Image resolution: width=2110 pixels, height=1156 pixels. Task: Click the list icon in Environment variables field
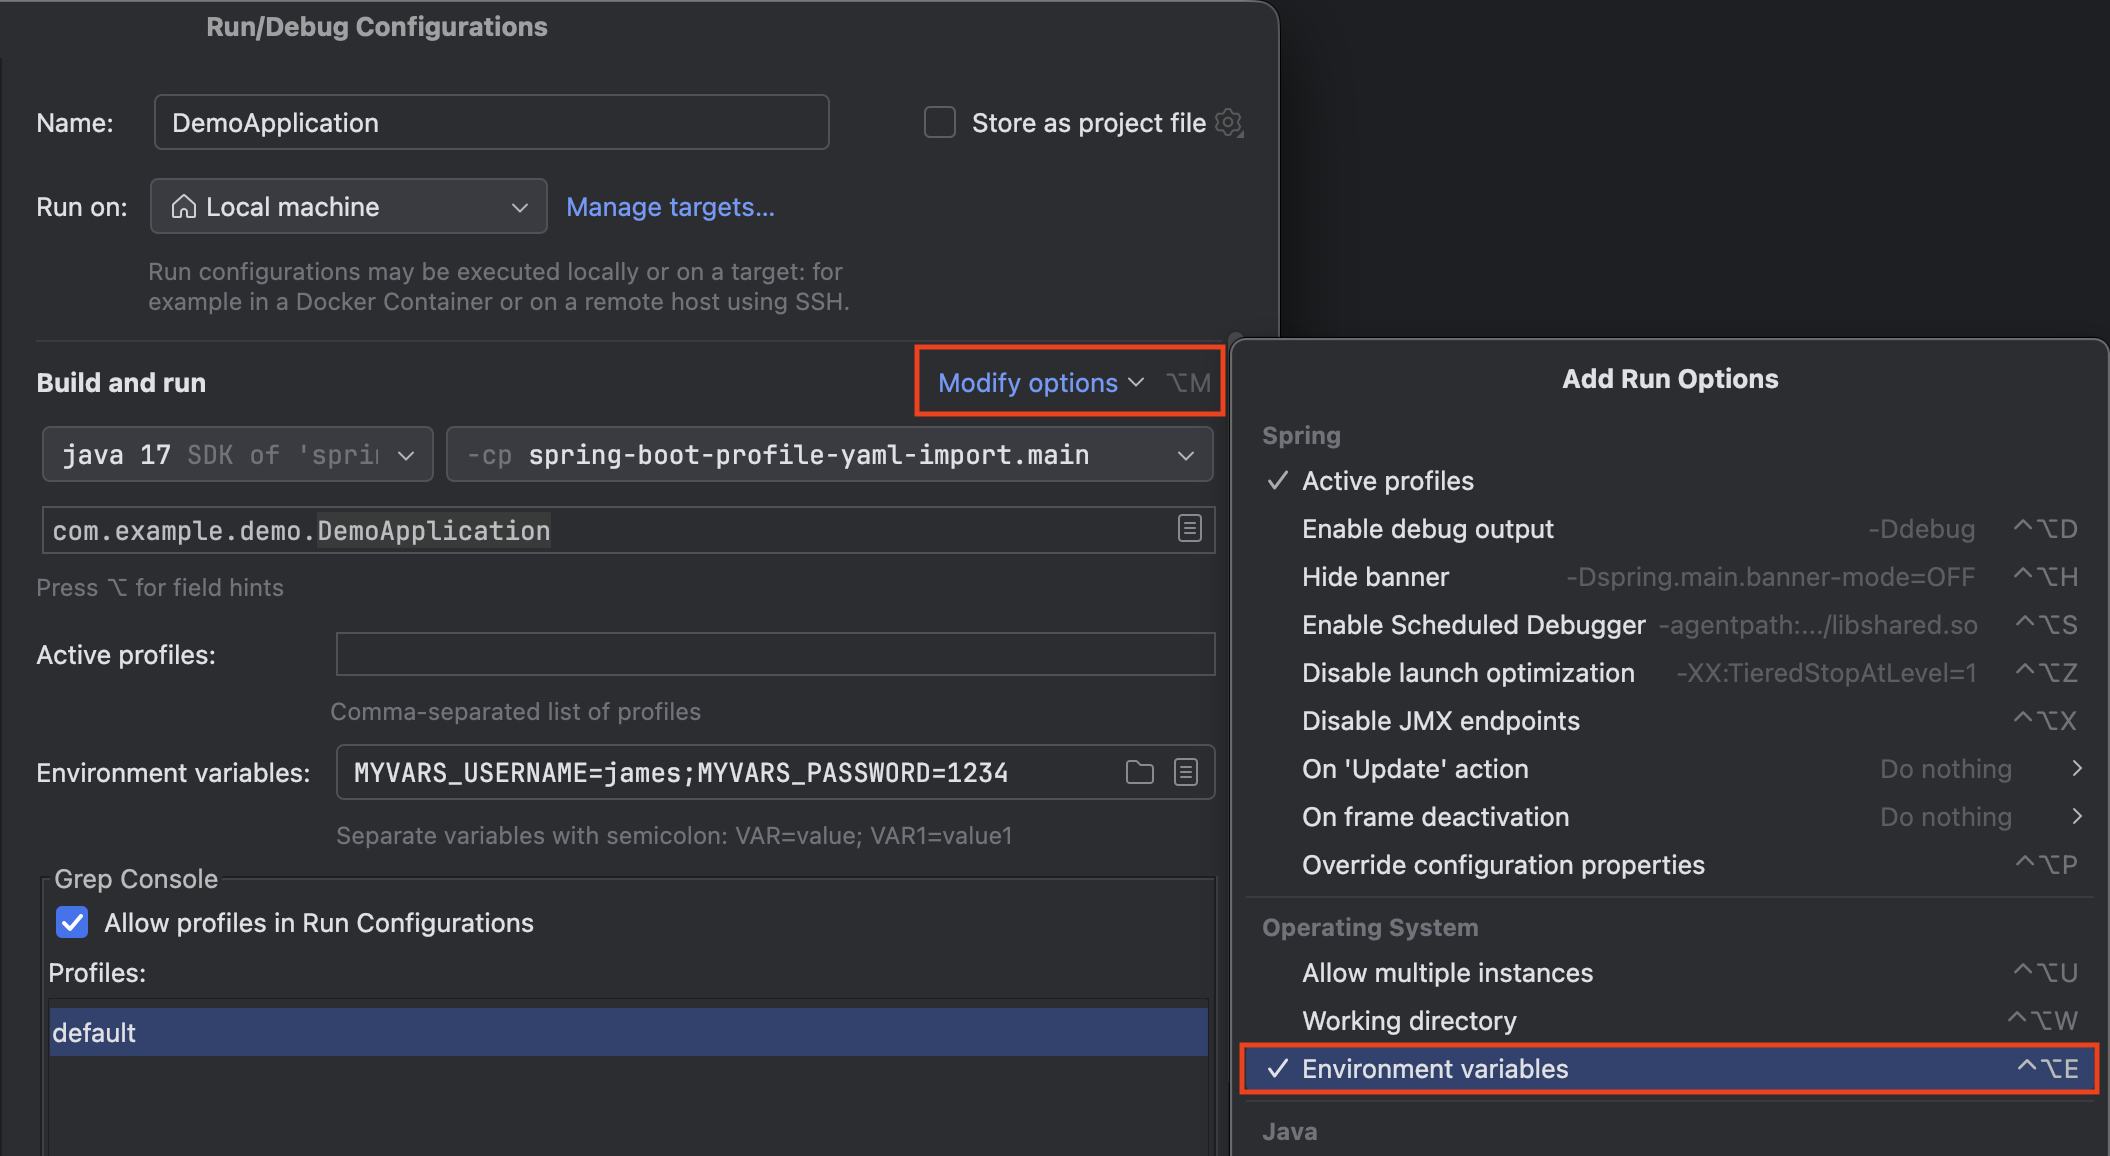tap(1186, 772)
